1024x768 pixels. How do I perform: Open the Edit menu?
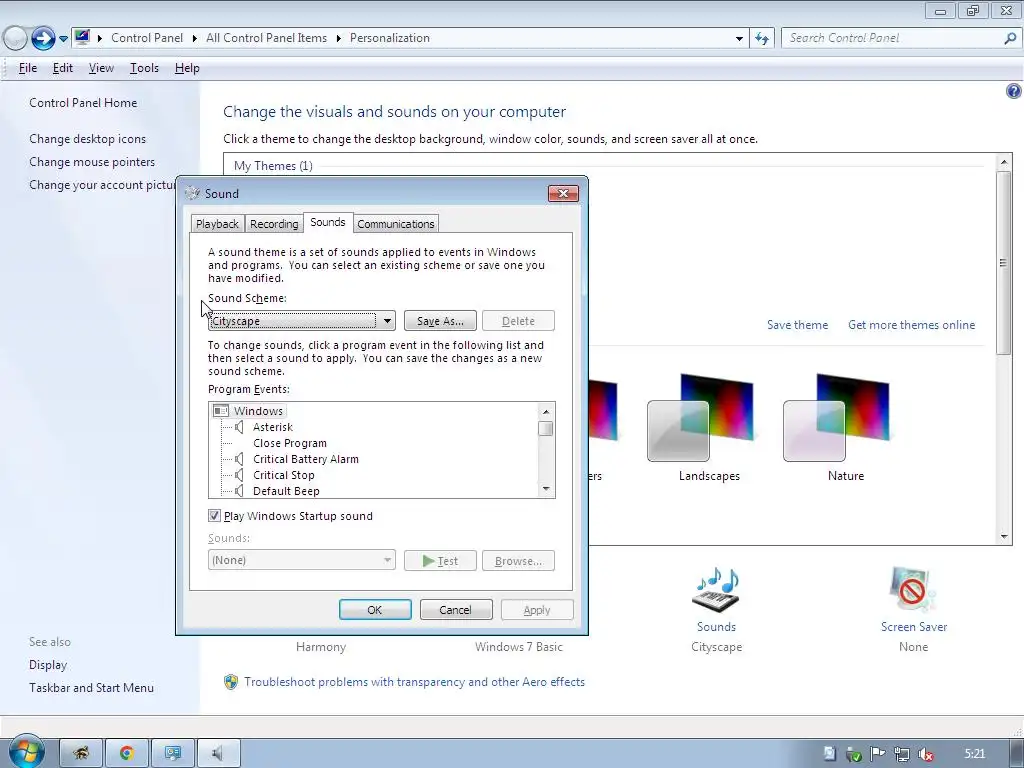click(63, 68)
